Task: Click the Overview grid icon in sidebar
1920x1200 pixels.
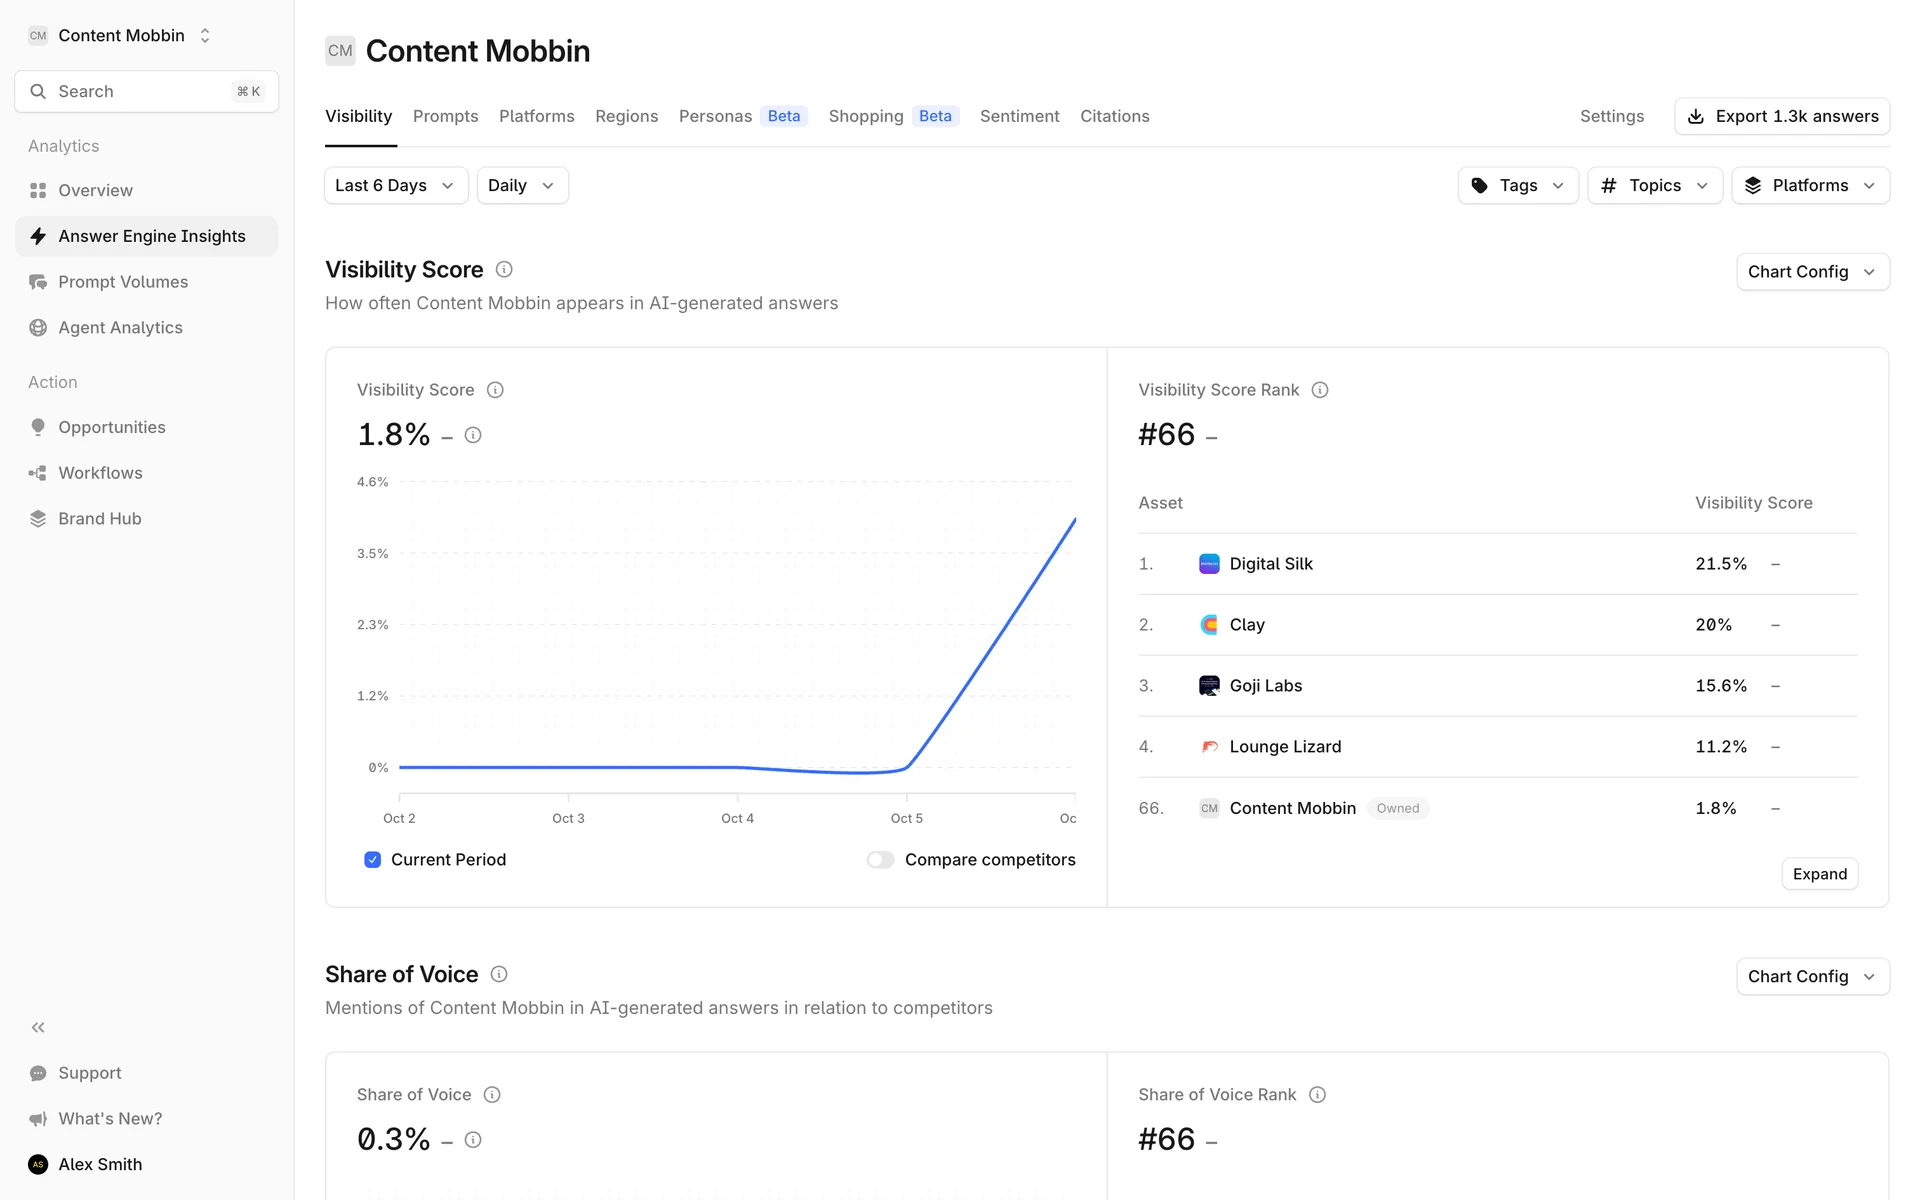Action: point(38,190)
